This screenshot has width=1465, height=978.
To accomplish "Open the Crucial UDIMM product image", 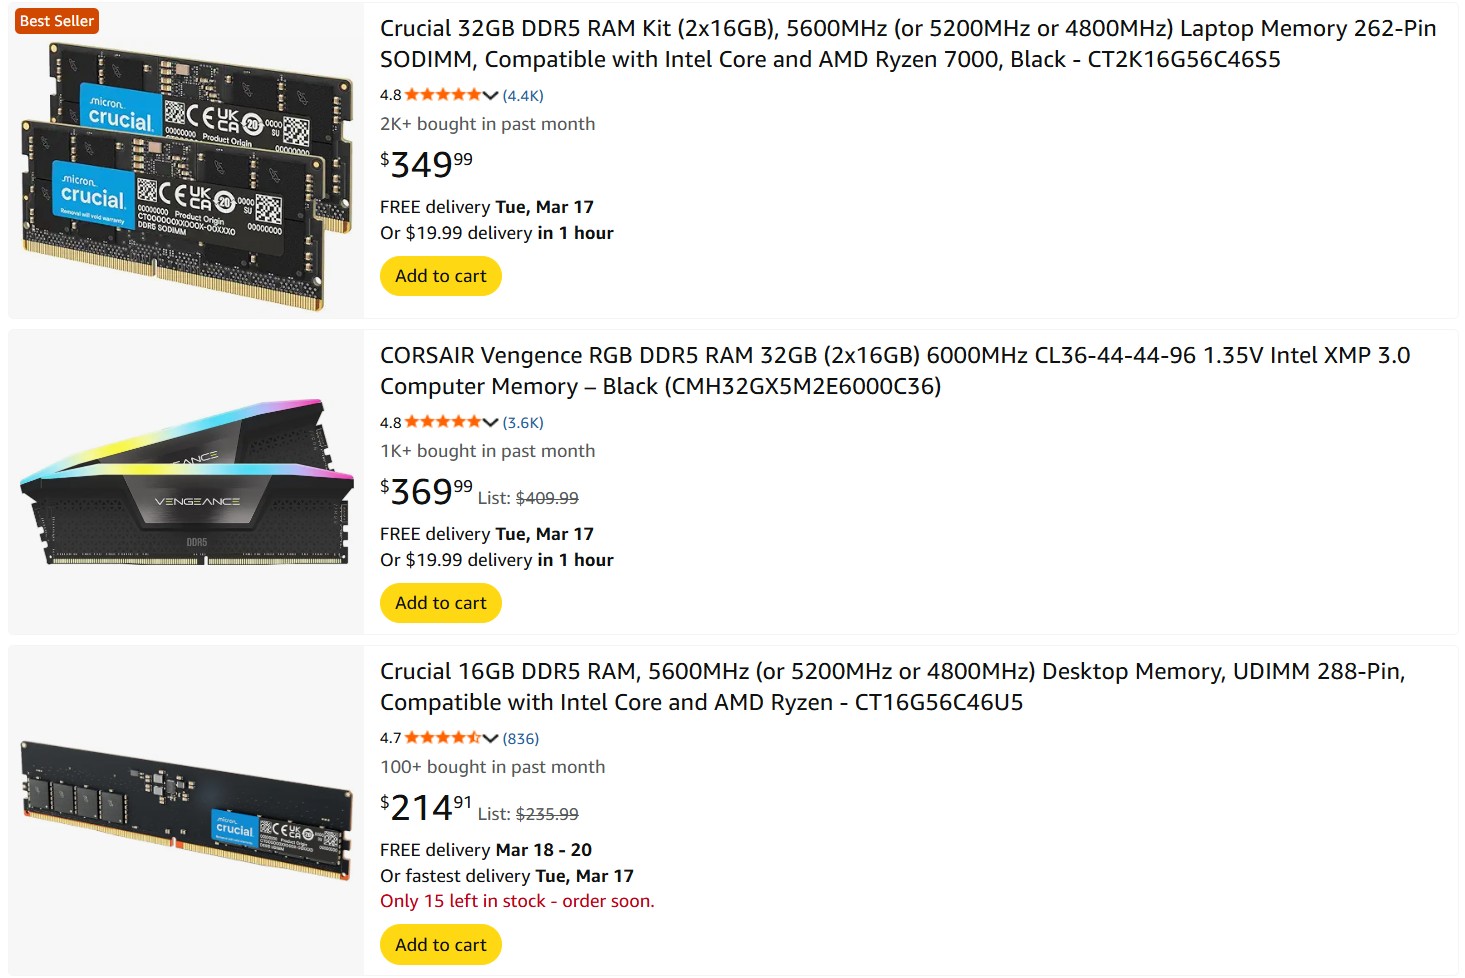I will click(185, 812).
